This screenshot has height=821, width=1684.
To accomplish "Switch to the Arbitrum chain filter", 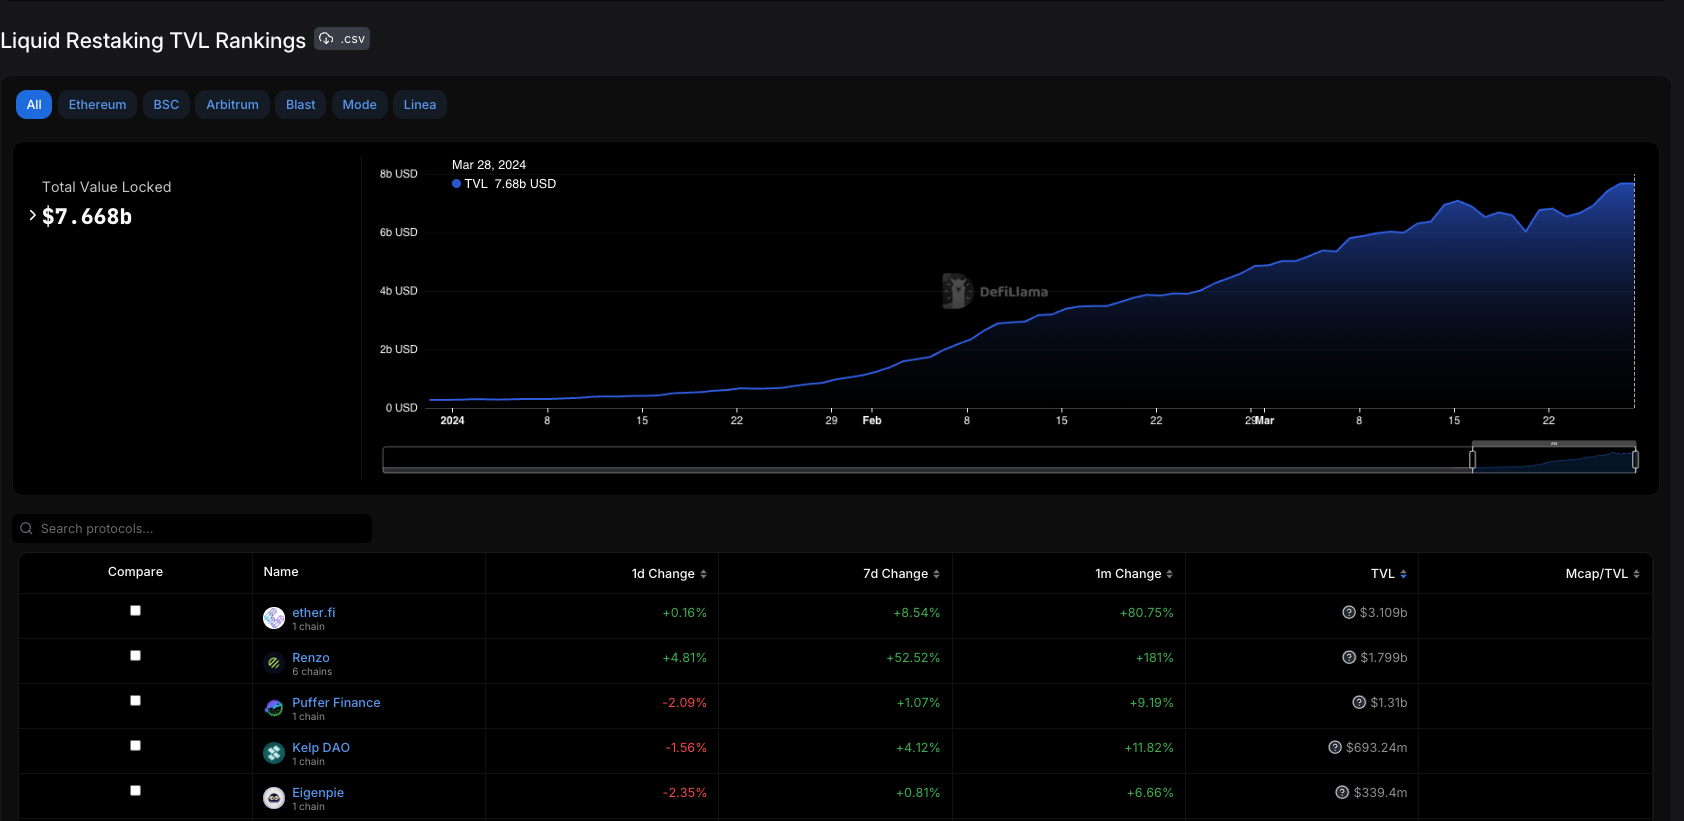I will pos(232,105).
